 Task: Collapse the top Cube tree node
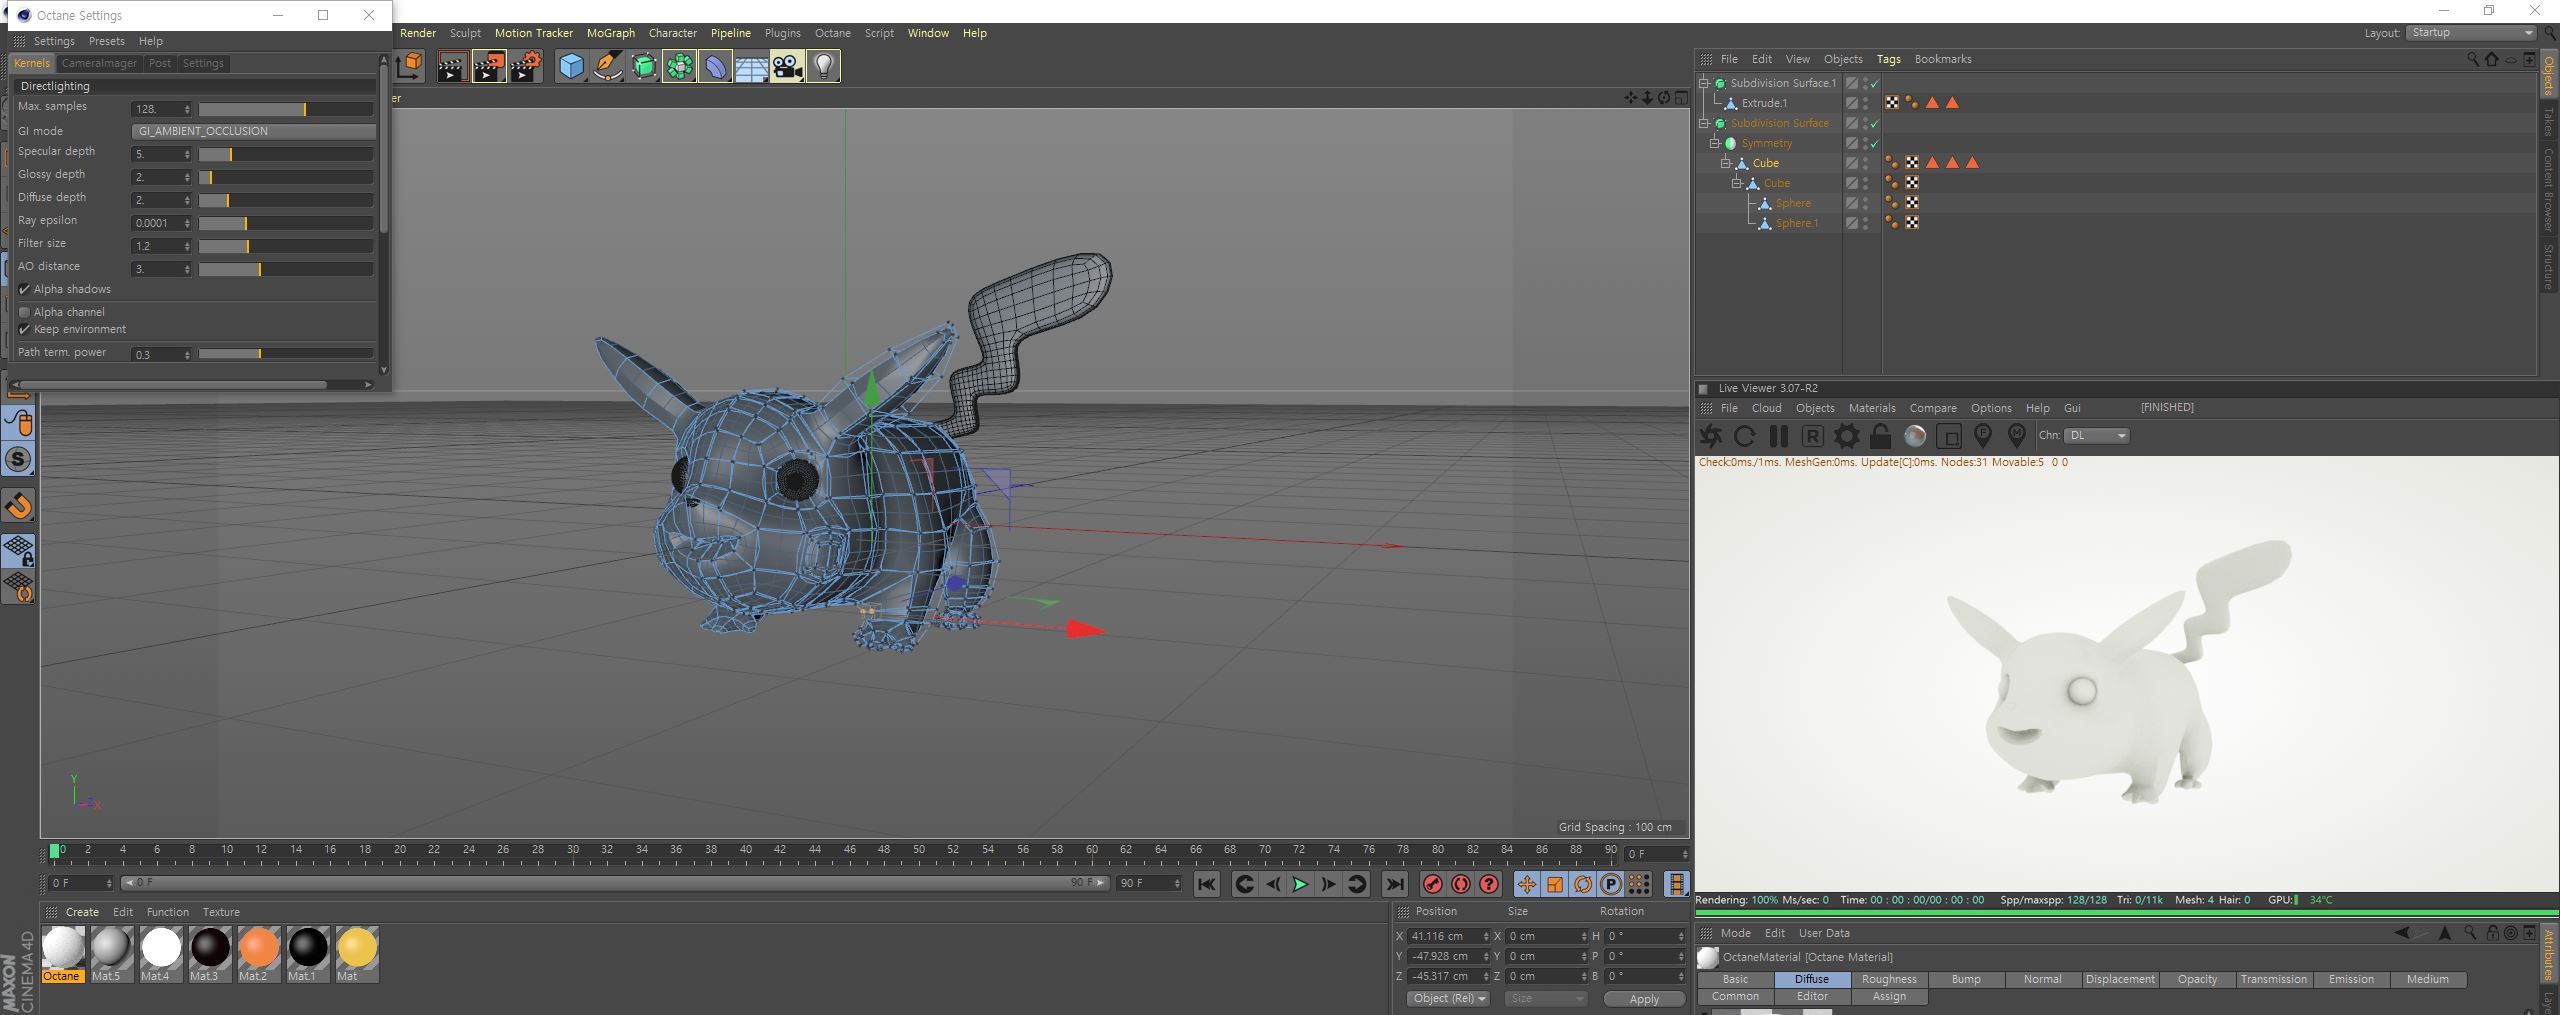(1725, 163)
